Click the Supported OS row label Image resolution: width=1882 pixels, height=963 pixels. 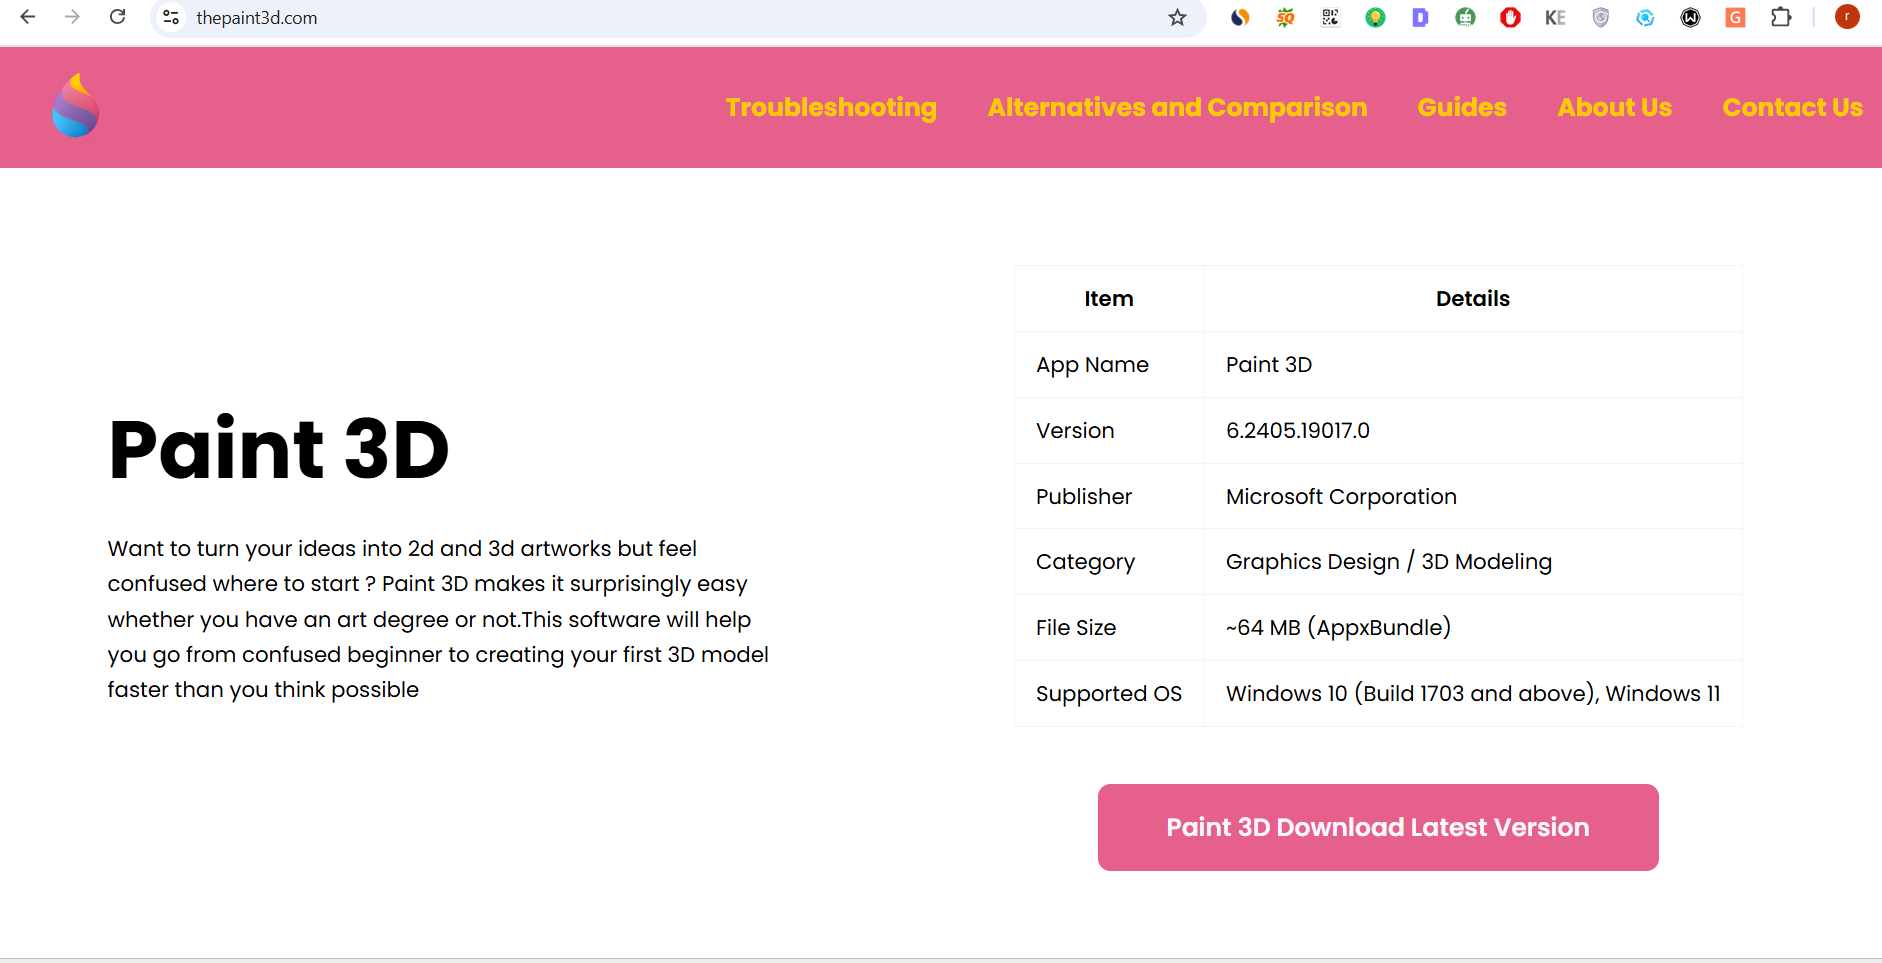1109,694
